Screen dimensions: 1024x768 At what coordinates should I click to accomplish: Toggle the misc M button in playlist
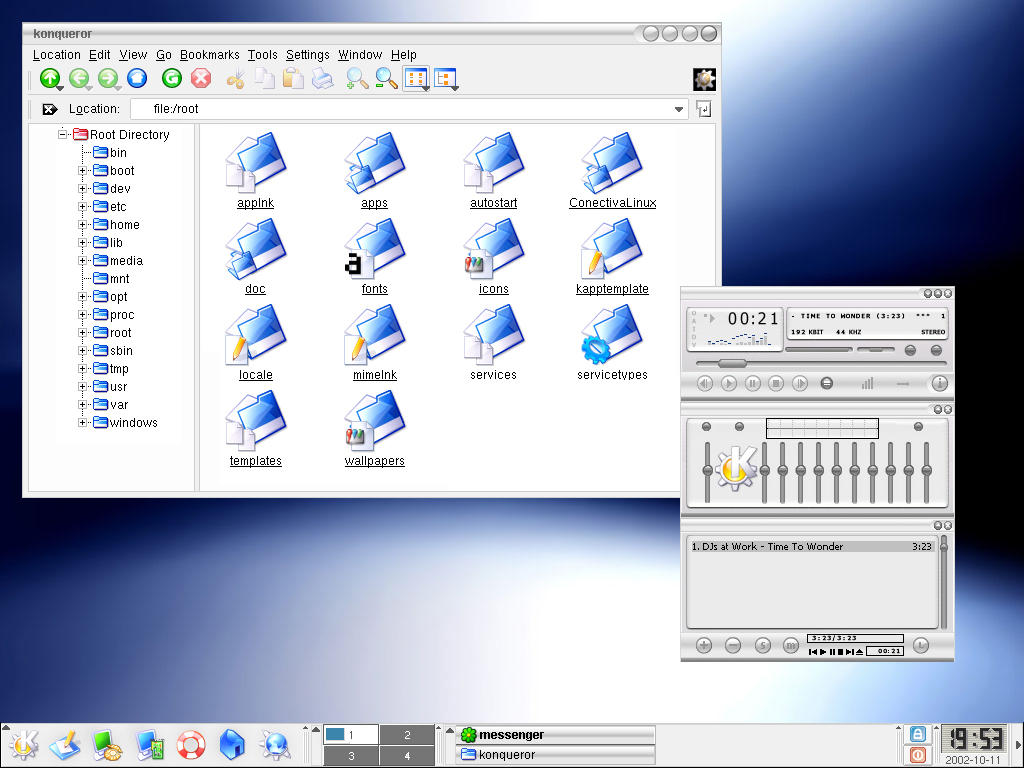(x=790, y=646)
